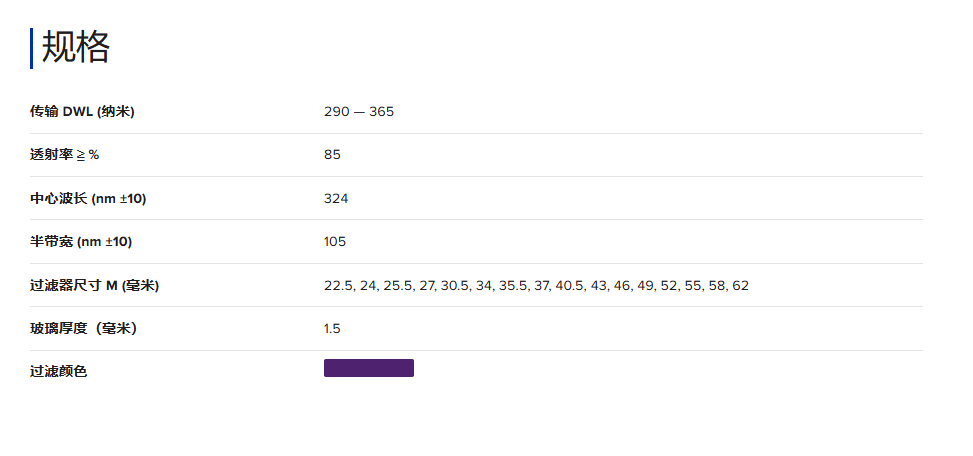The height and width of the screenshot is (456, 973).
Task: Select the 传输 DWL (纳米) label
Action: (82, 111)
